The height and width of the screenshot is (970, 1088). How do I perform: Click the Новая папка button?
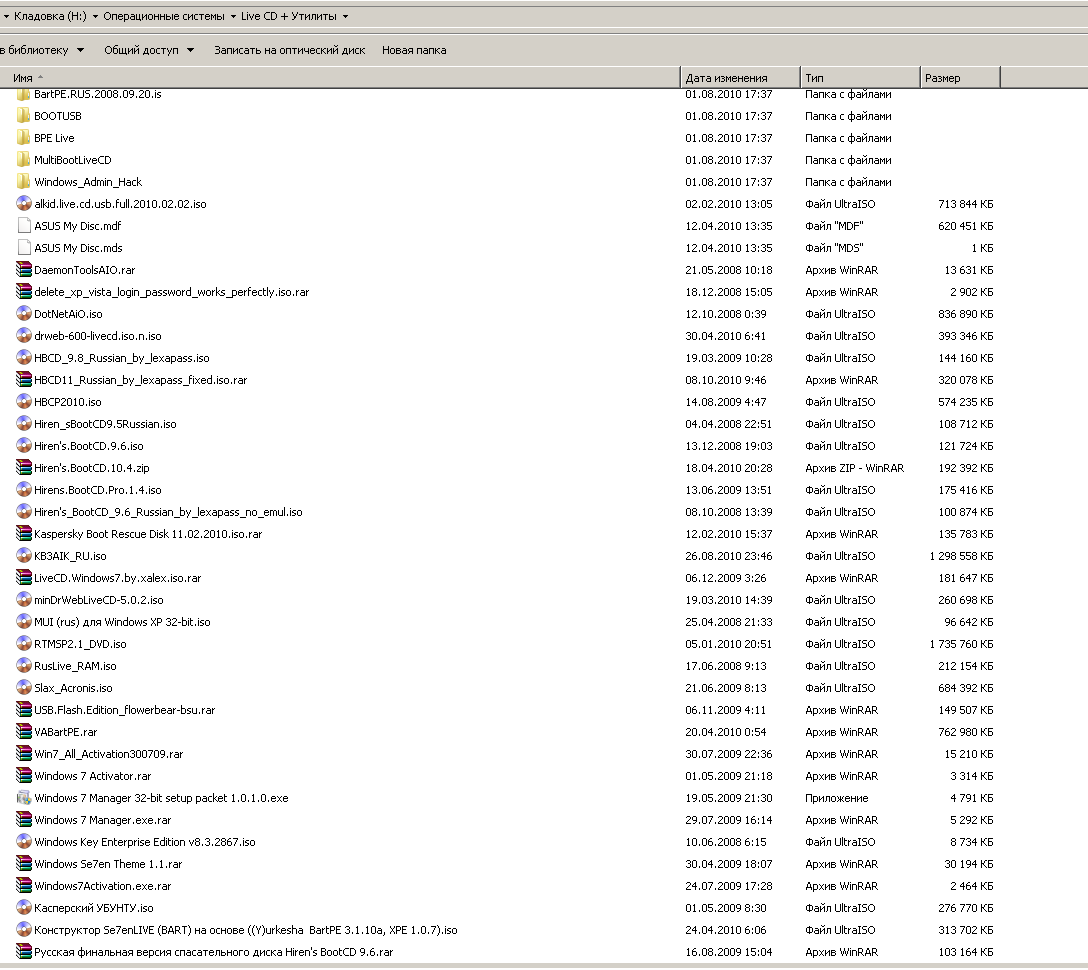pos(414,50)
